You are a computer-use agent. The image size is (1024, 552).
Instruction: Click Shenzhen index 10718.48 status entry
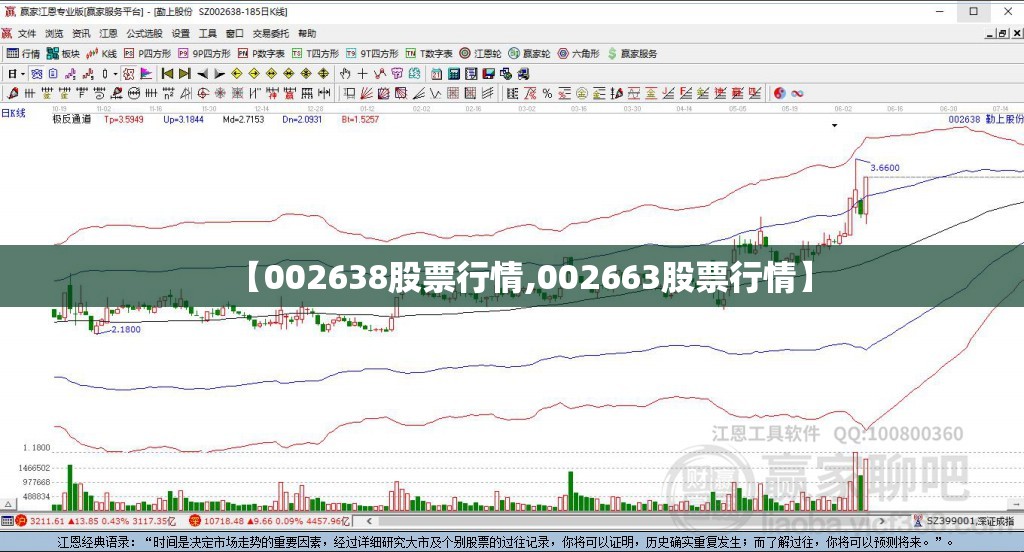[x=269, y=521]
